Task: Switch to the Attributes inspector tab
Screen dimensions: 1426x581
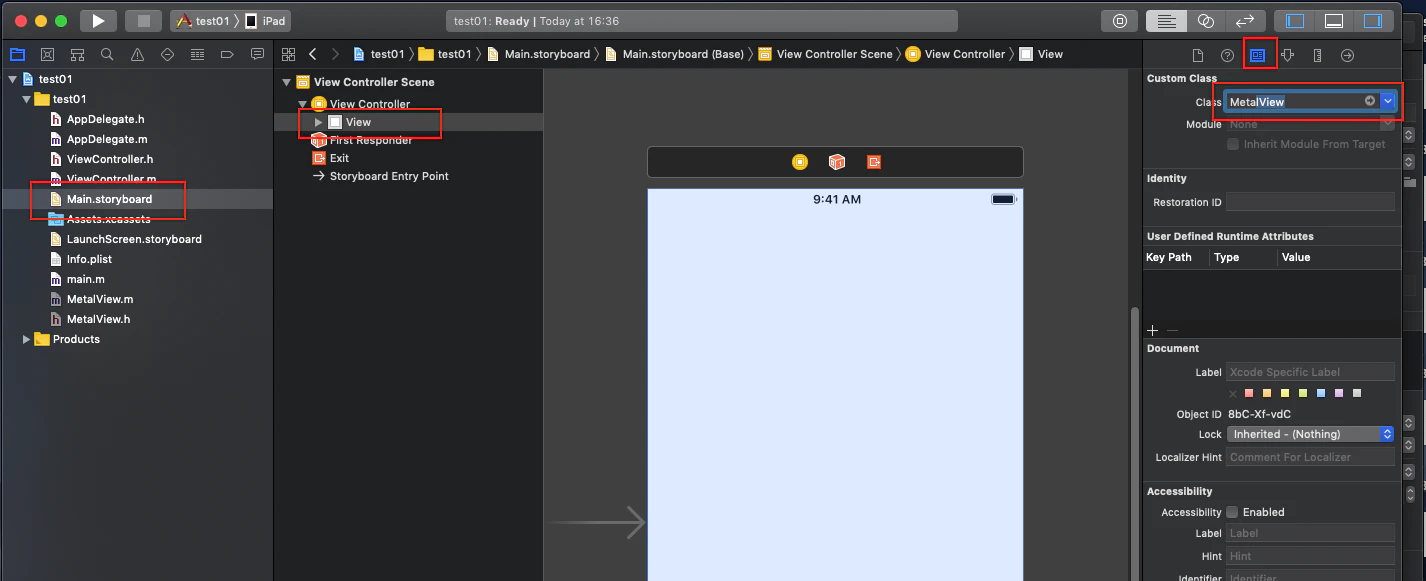Action: tap(1288, 55)
